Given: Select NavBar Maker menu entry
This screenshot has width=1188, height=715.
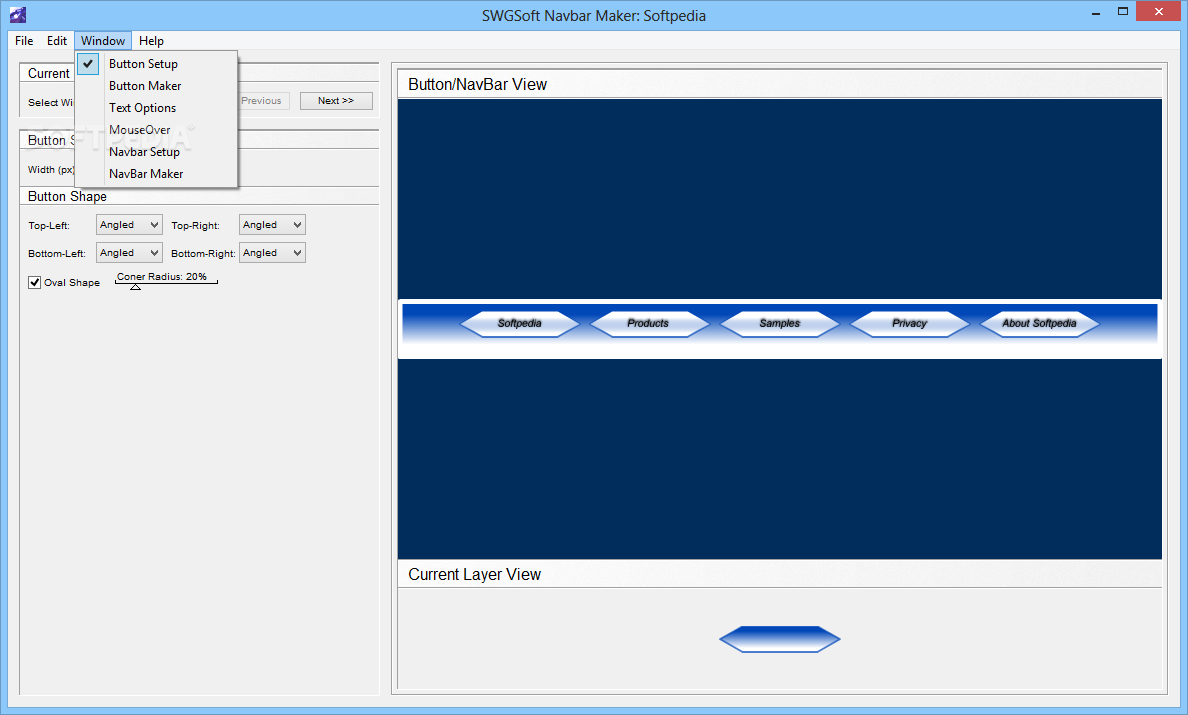Looking at the screenshot, I should 157,173.
